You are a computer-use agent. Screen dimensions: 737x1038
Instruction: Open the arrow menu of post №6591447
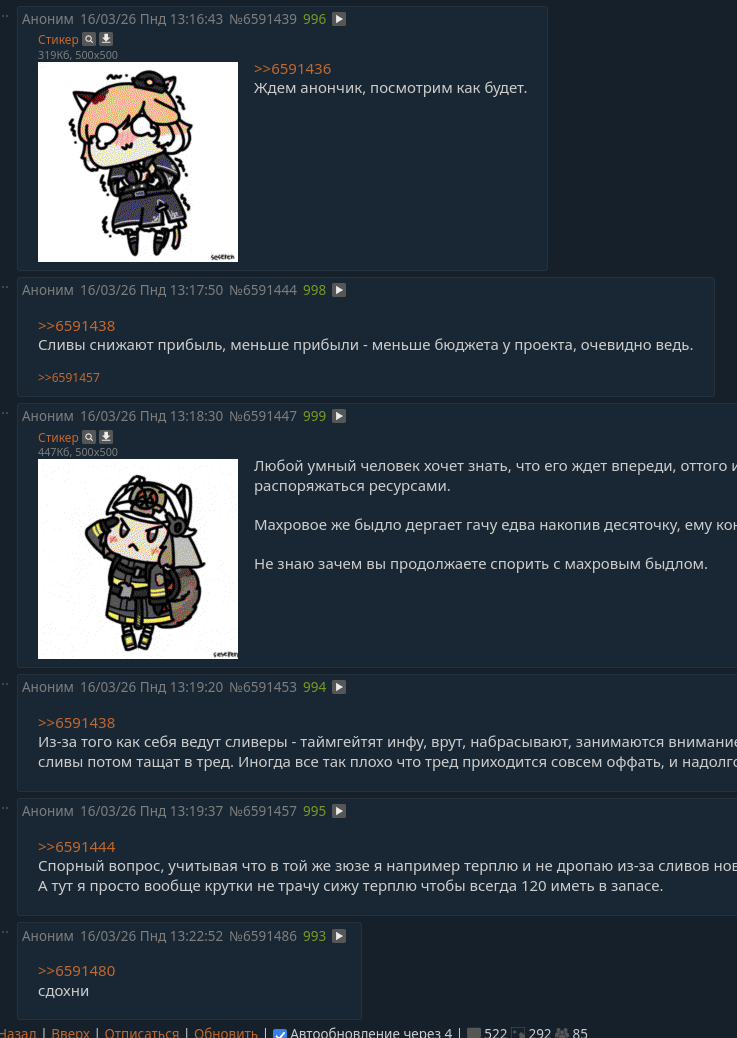click(x=339, y=416)
